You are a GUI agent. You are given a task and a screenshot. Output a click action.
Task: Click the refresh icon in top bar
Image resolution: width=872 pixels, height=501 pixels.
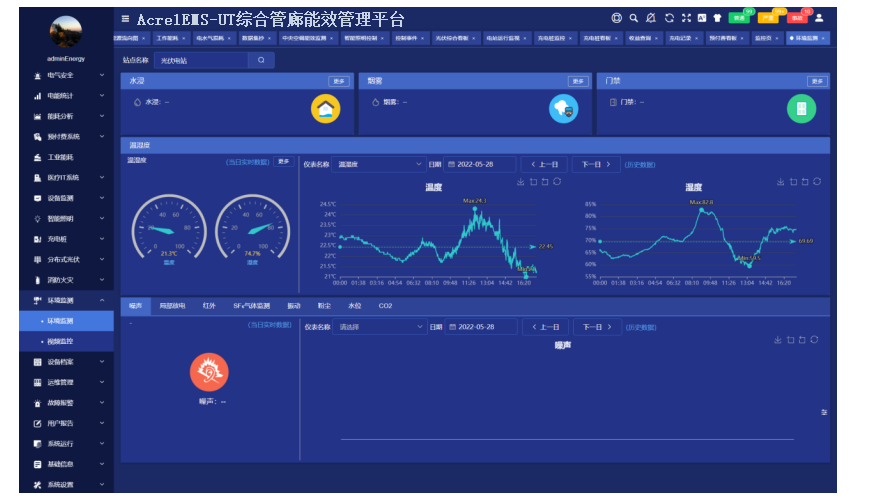669,18
